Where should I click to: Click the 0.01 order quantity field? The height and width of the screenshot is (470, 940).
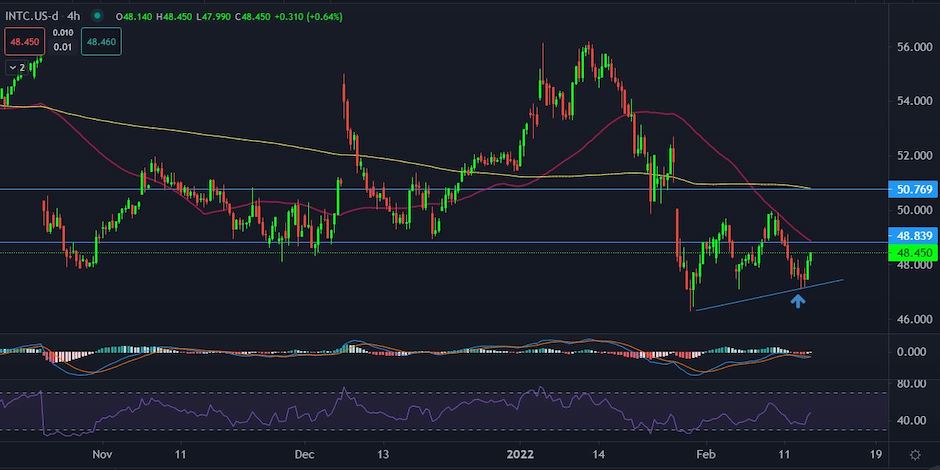pos(61,48)
